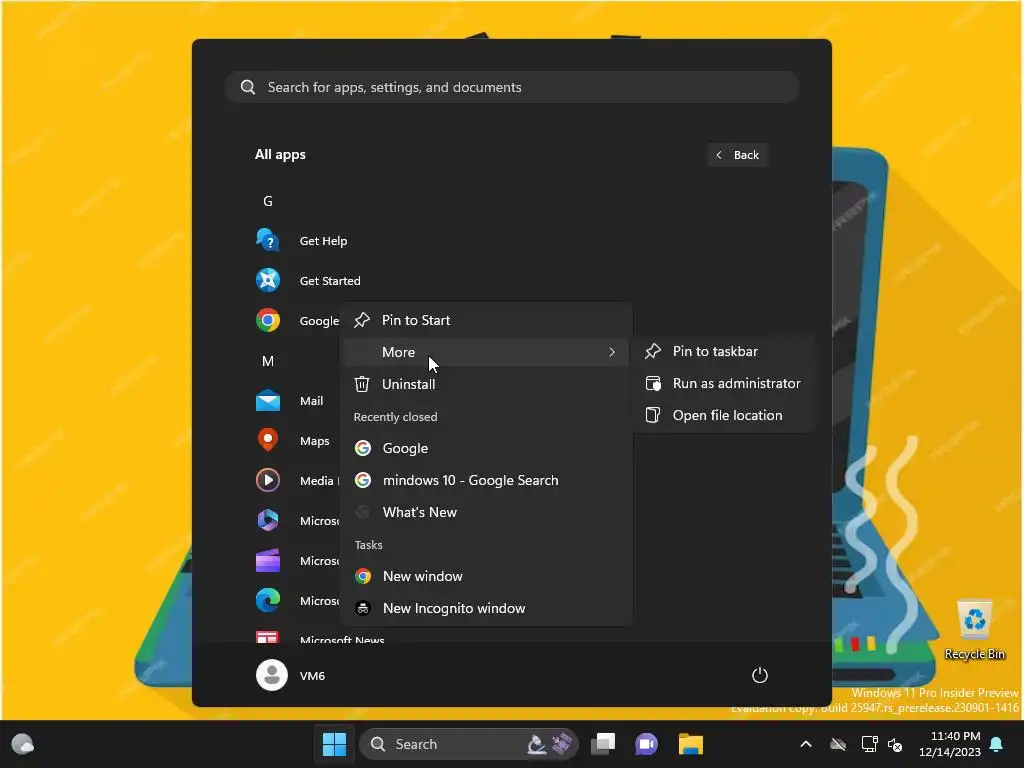Screen dimensions: 1024x768
Task: Click the "Maps" app label
Action: tap(314, 441)
